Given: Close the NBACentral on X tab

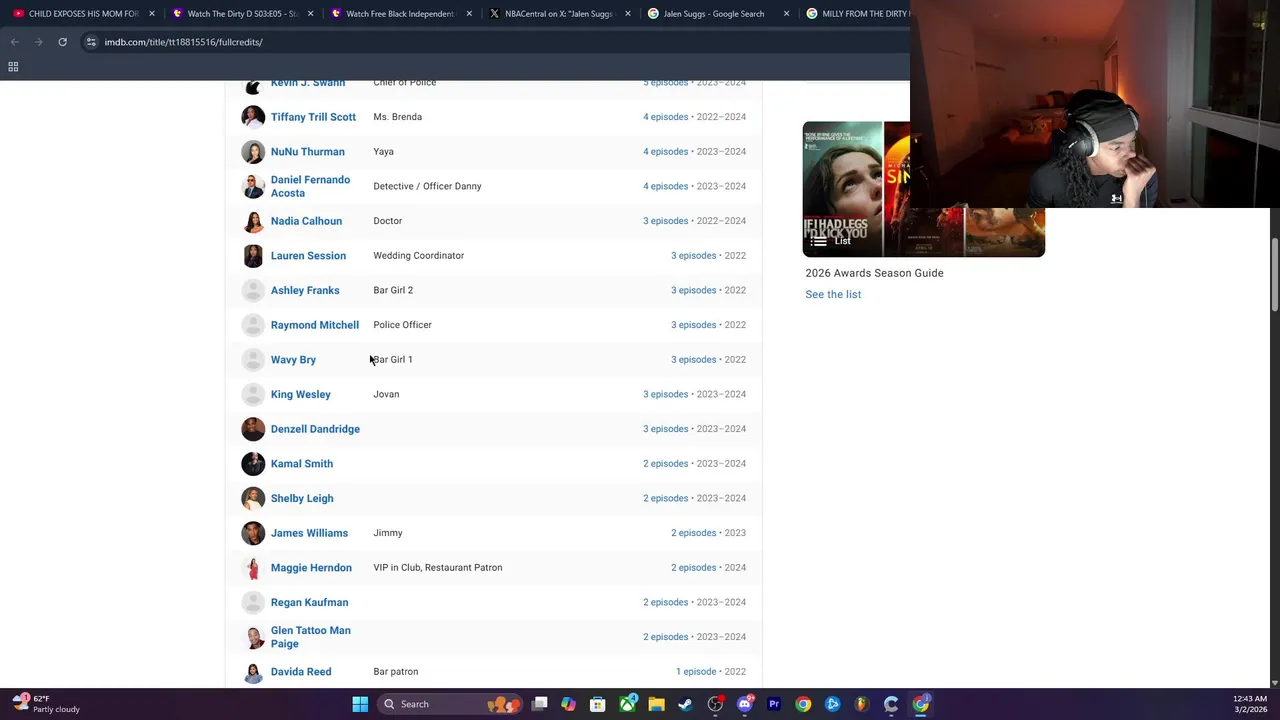Looking at the screenshot, I should point(627,14).
